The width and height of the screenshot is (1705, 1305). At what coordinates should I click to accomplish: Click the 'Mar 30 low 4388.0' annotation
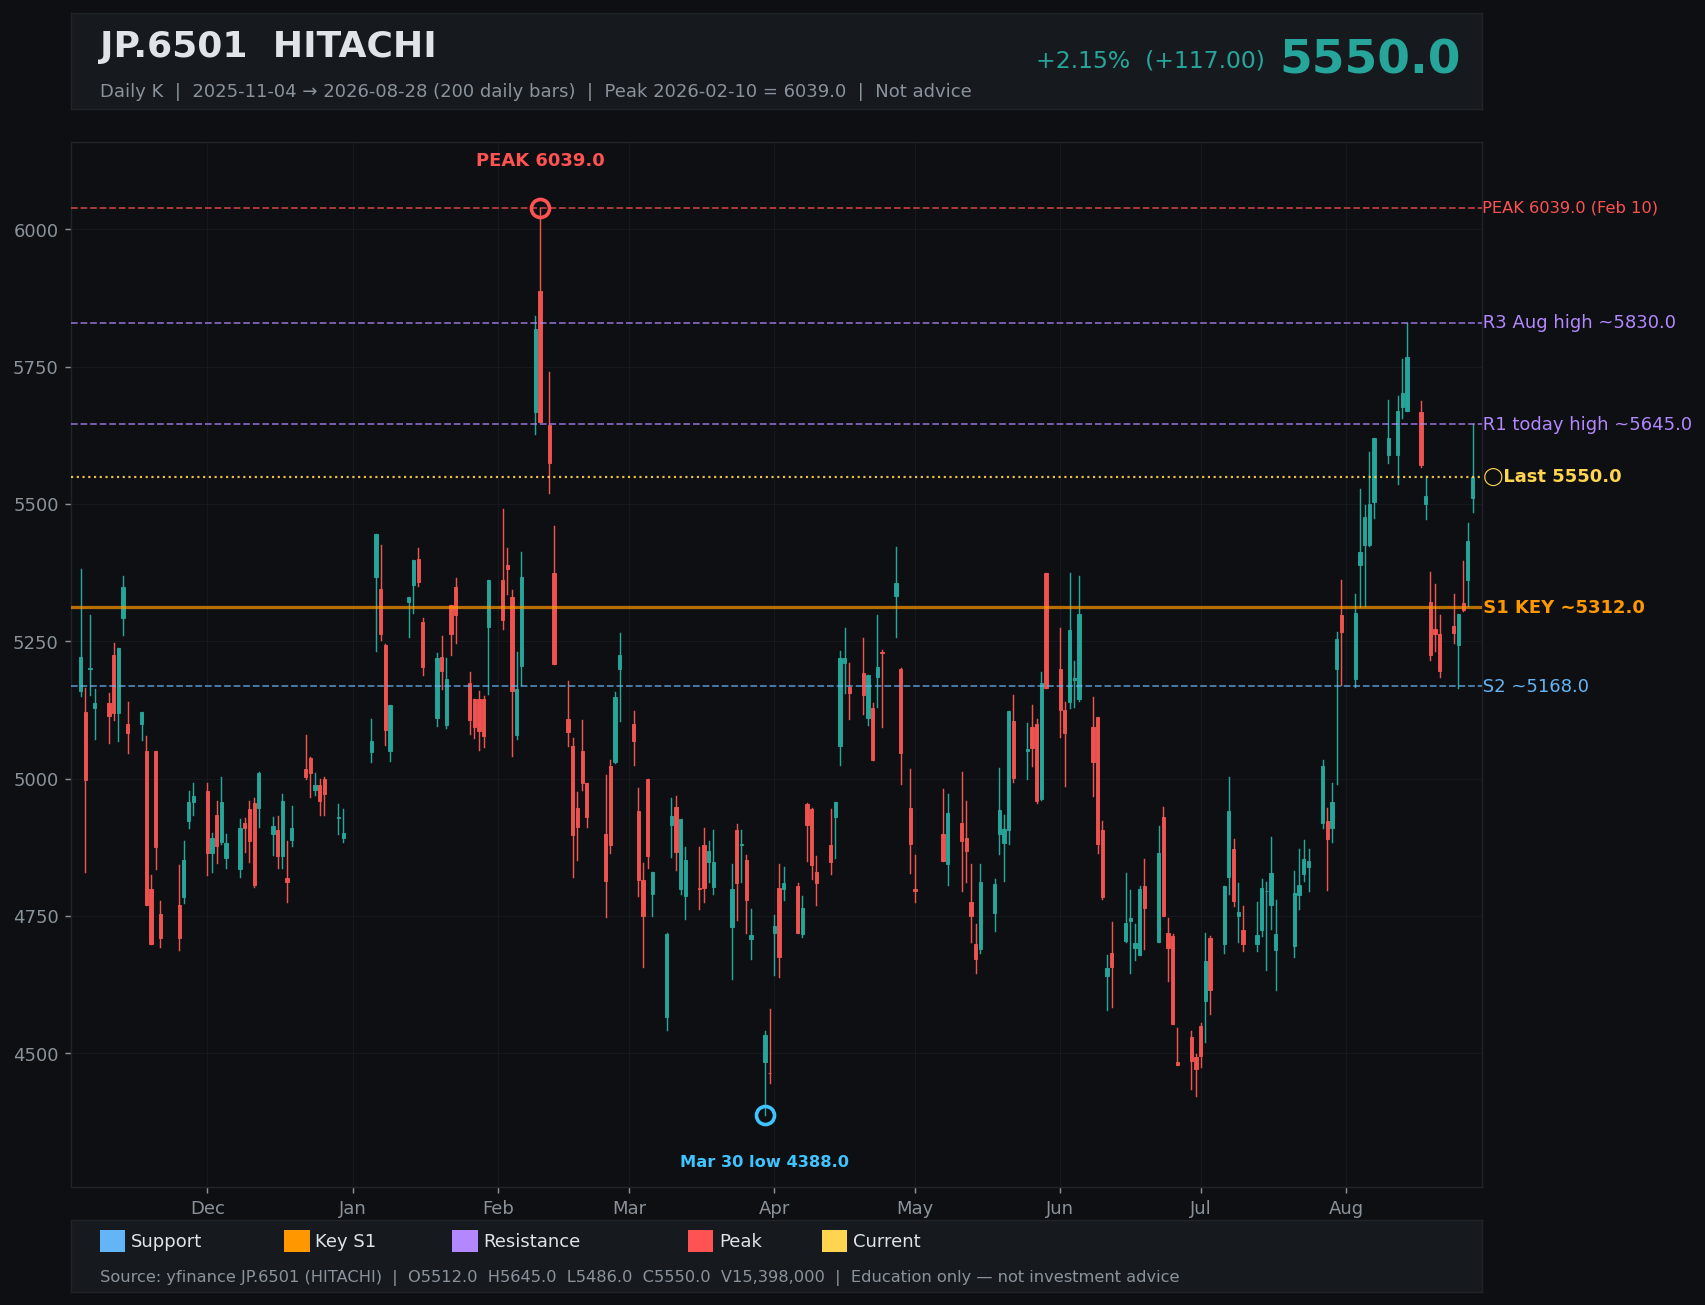click(x=764, y=1162)
